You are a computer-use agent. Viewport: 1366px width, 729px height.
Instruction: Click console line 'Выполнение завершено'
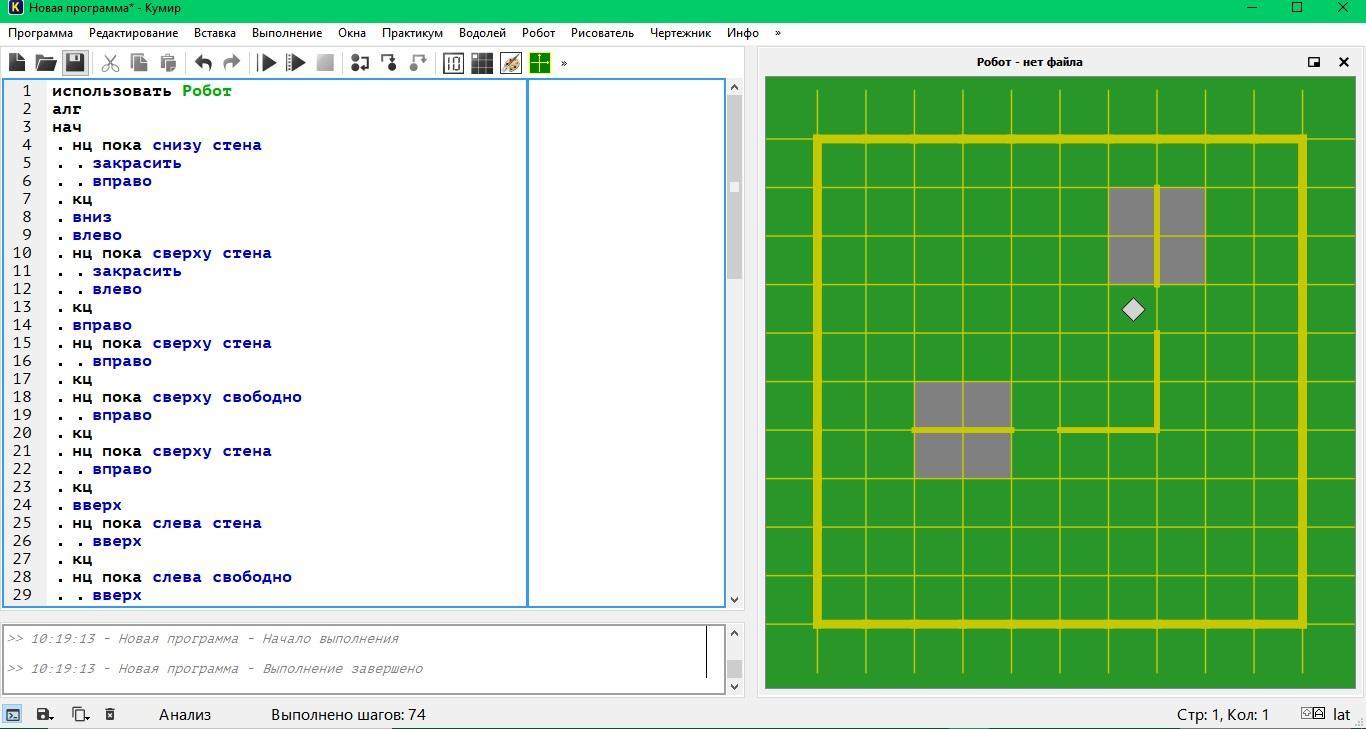click(215, 668)
